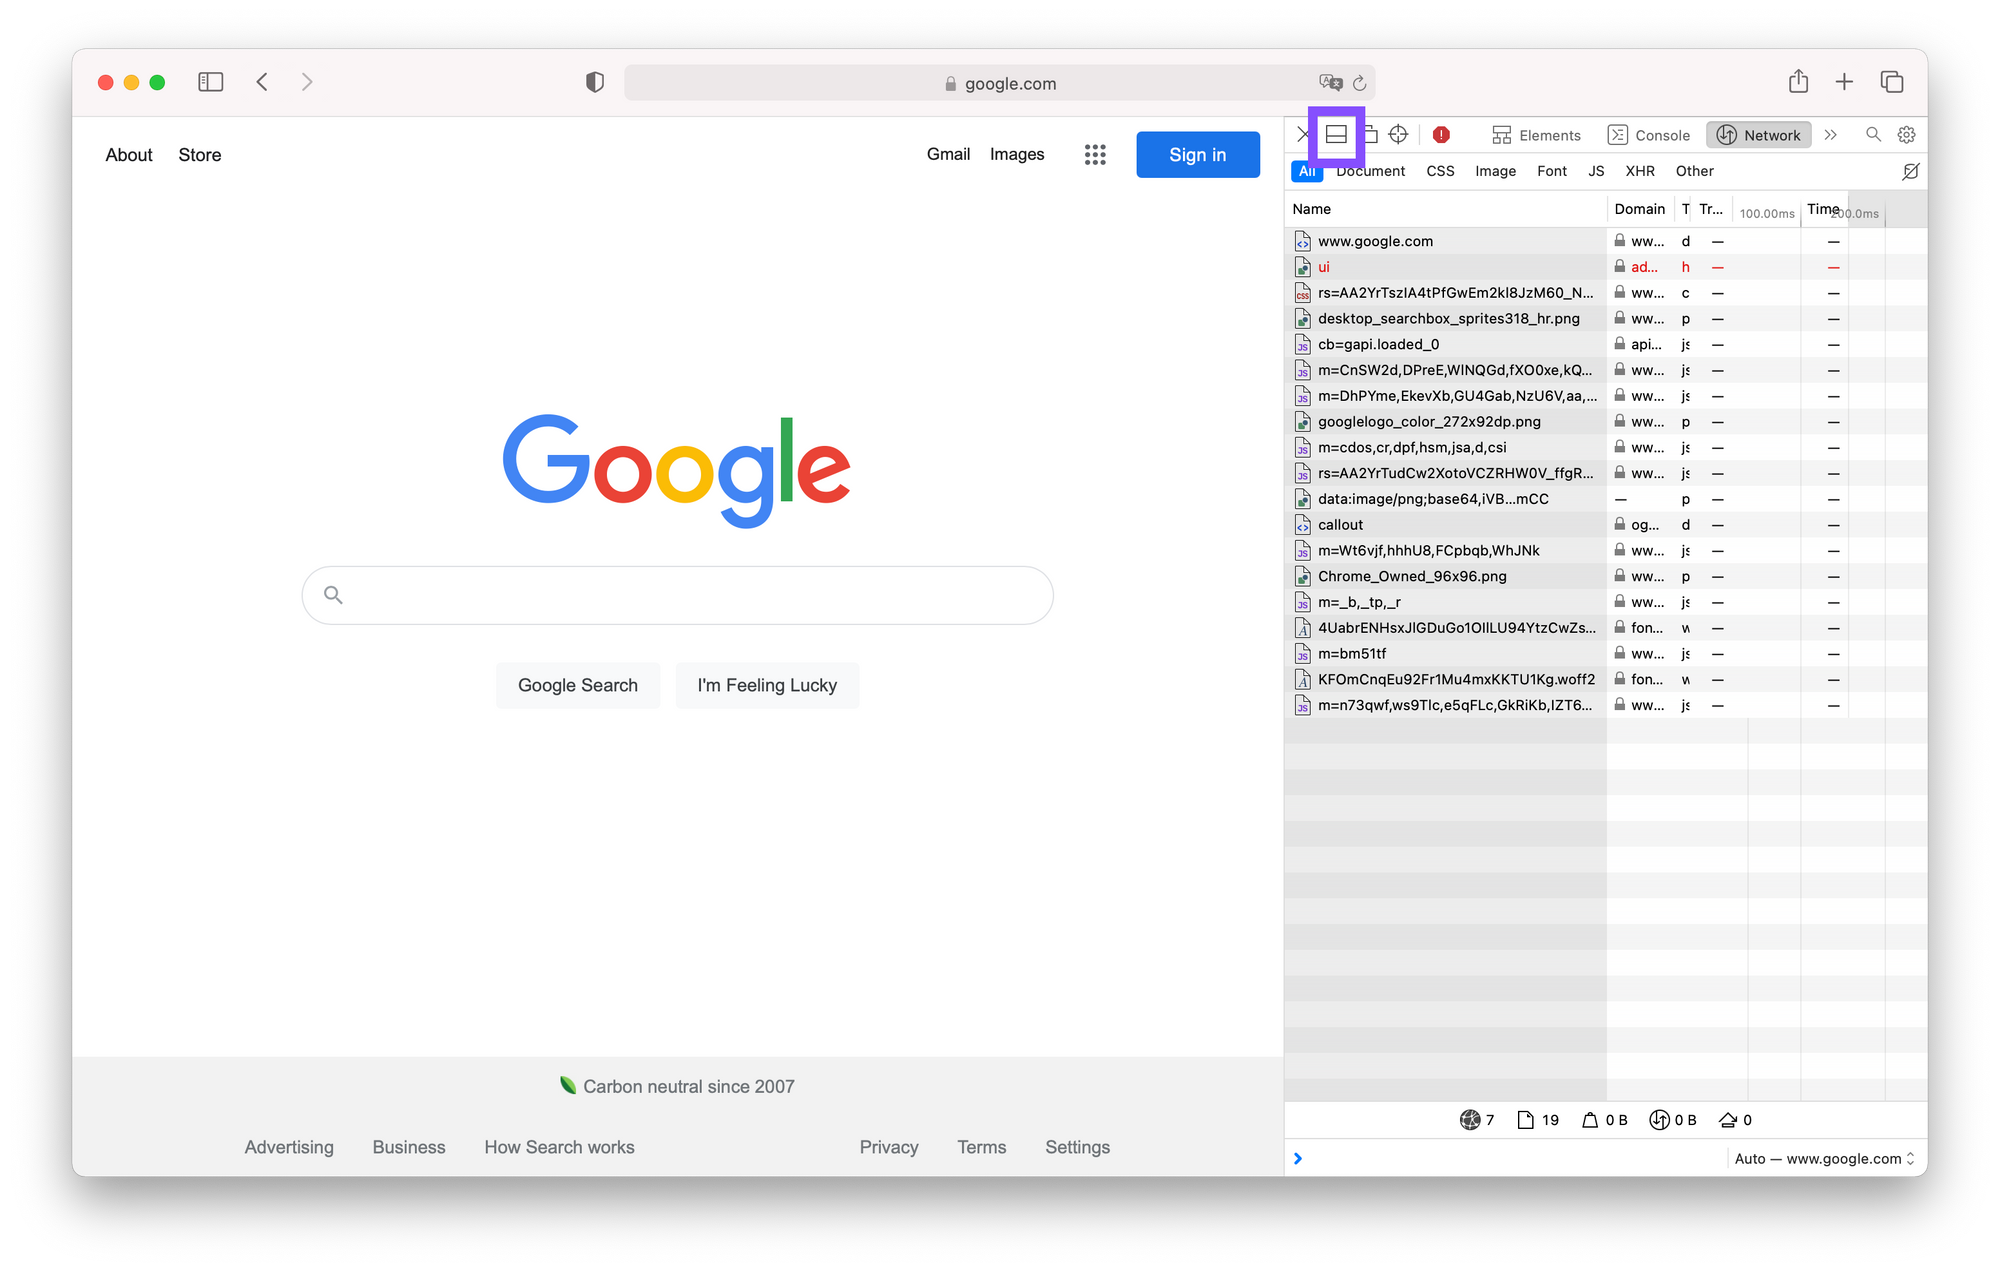
Task: Click the element selection crosshair icon
Action: coord(1398,134)
